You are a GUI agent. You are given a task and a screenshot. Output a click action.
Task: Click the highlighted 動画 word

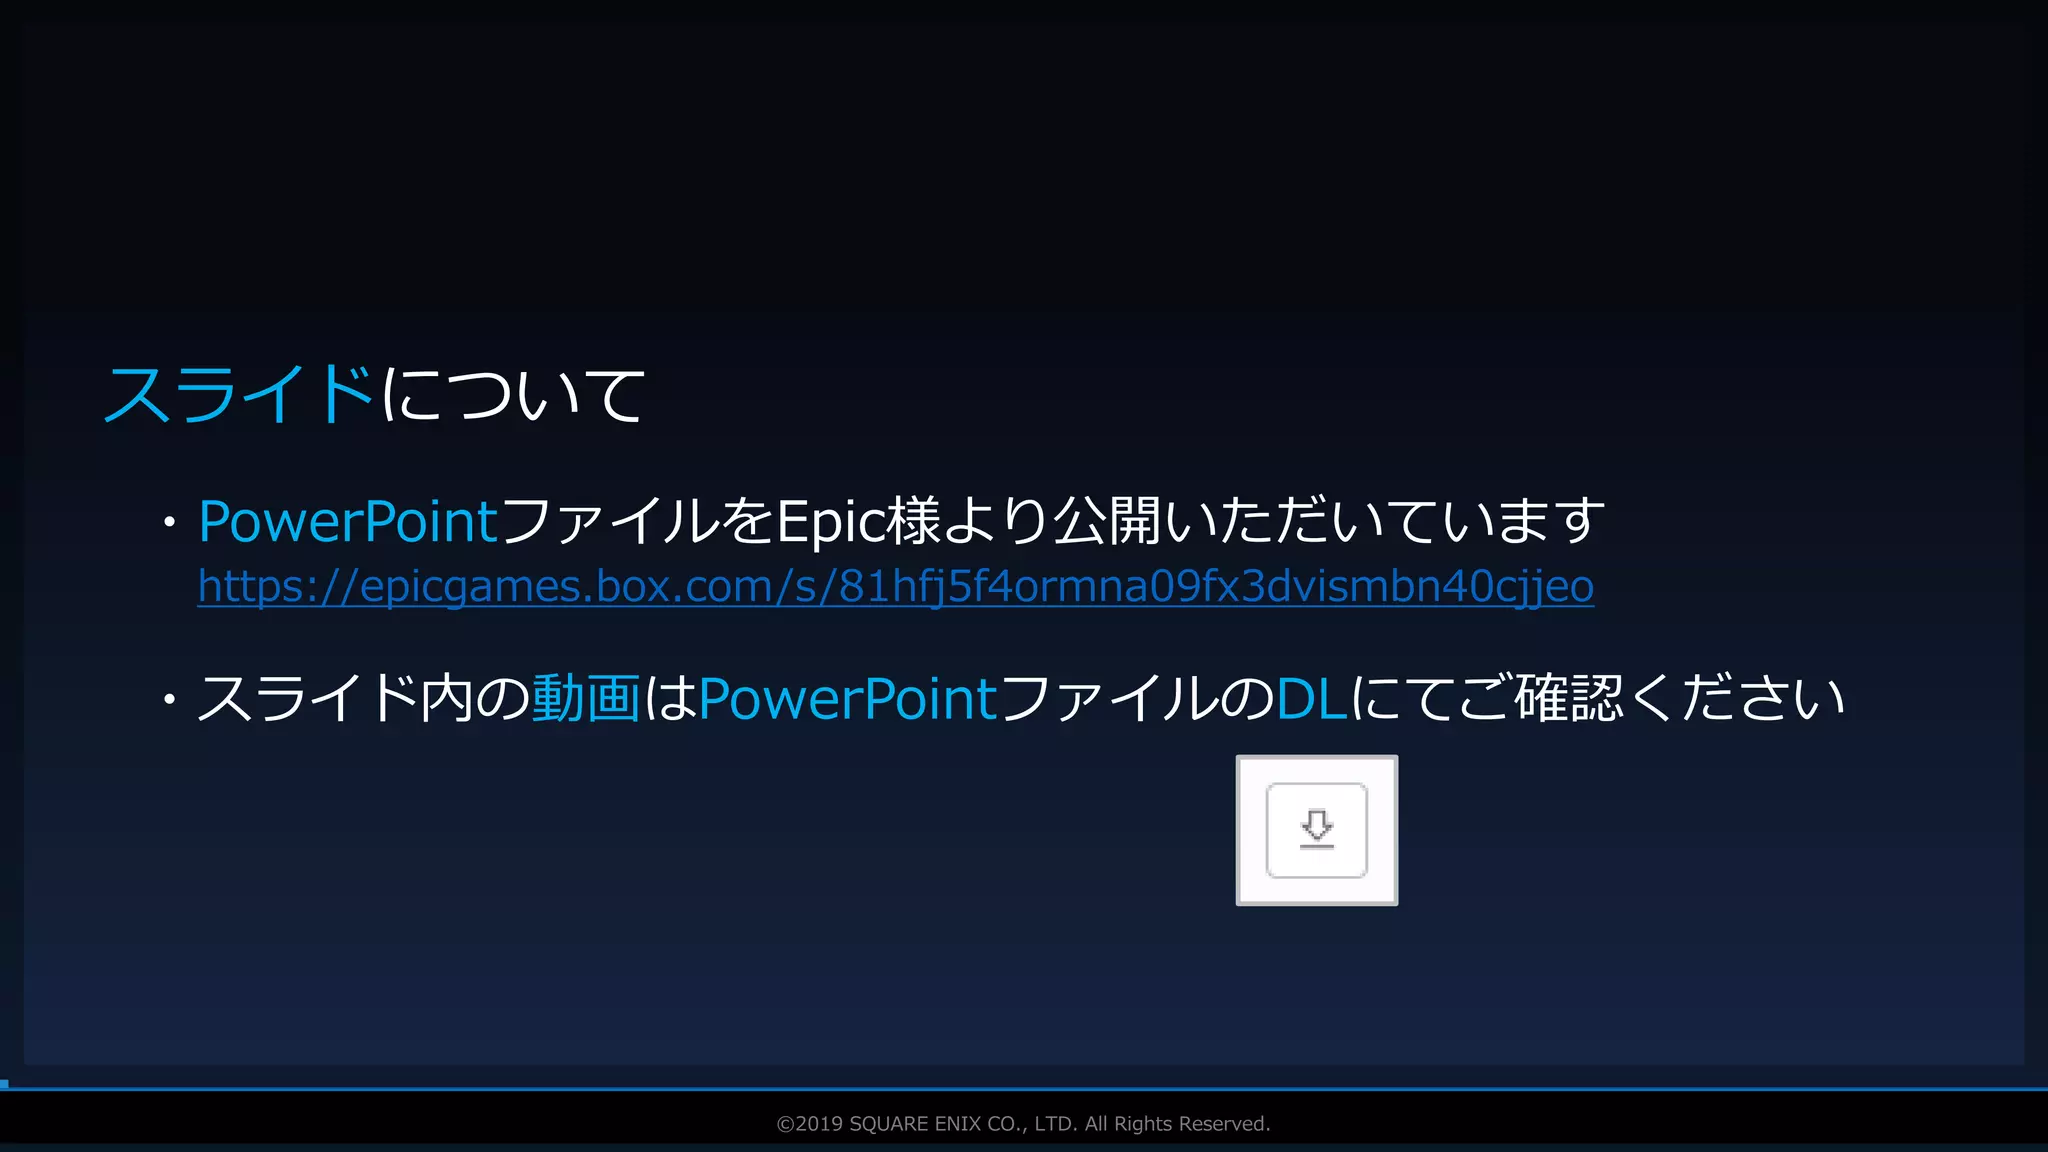(586, 698)
